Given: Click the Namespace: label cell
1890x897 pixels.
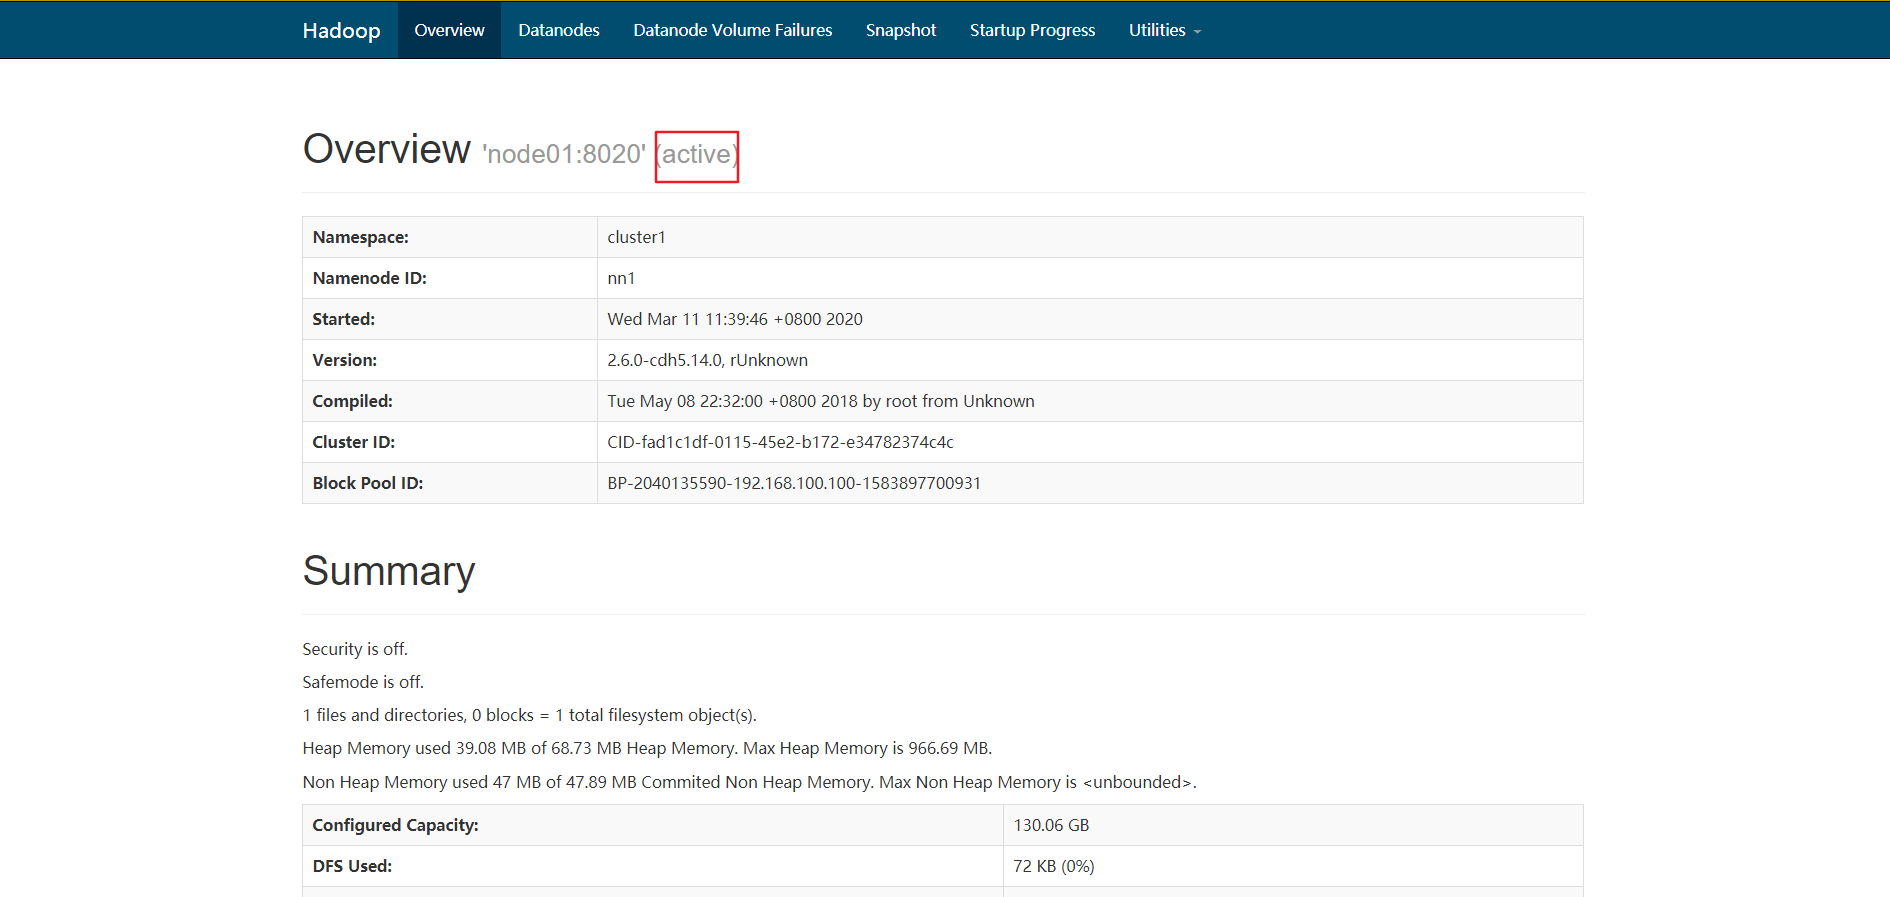Looking at the screenshot, I should click(x=450, y=237).
